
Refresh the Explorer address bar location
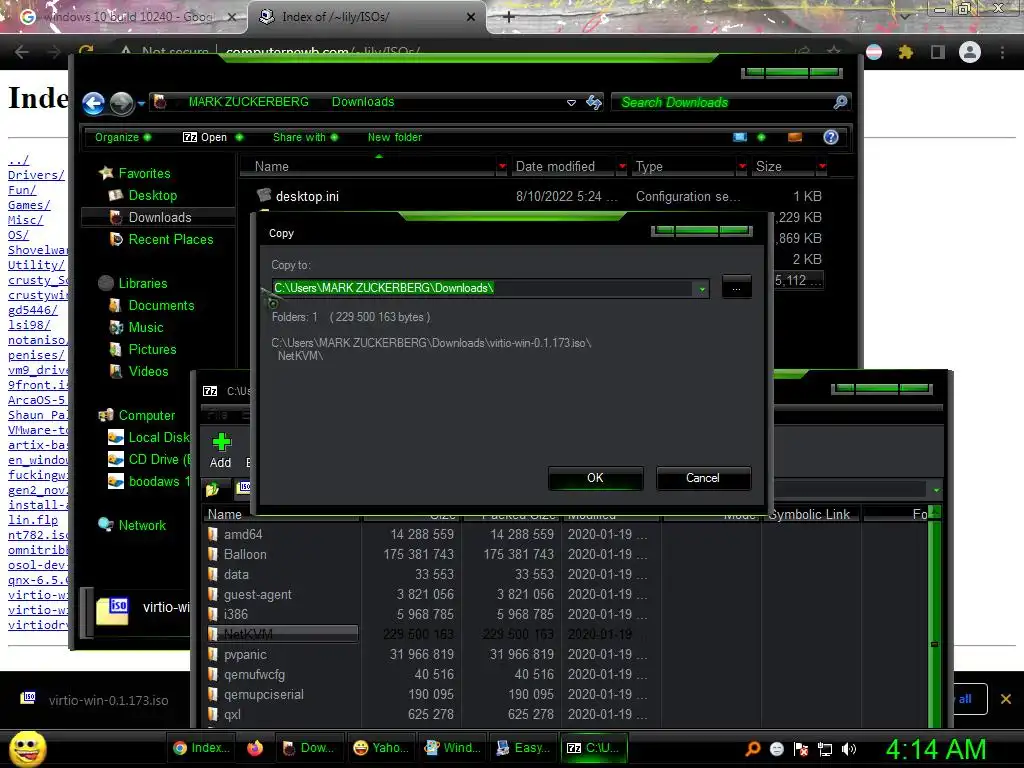point(594,102)
